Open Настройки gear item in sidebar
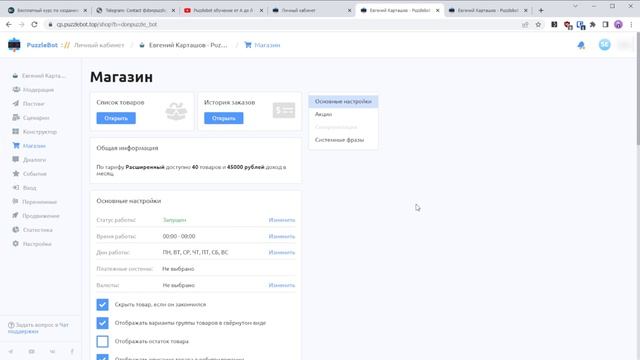 (x=32, y=244)
